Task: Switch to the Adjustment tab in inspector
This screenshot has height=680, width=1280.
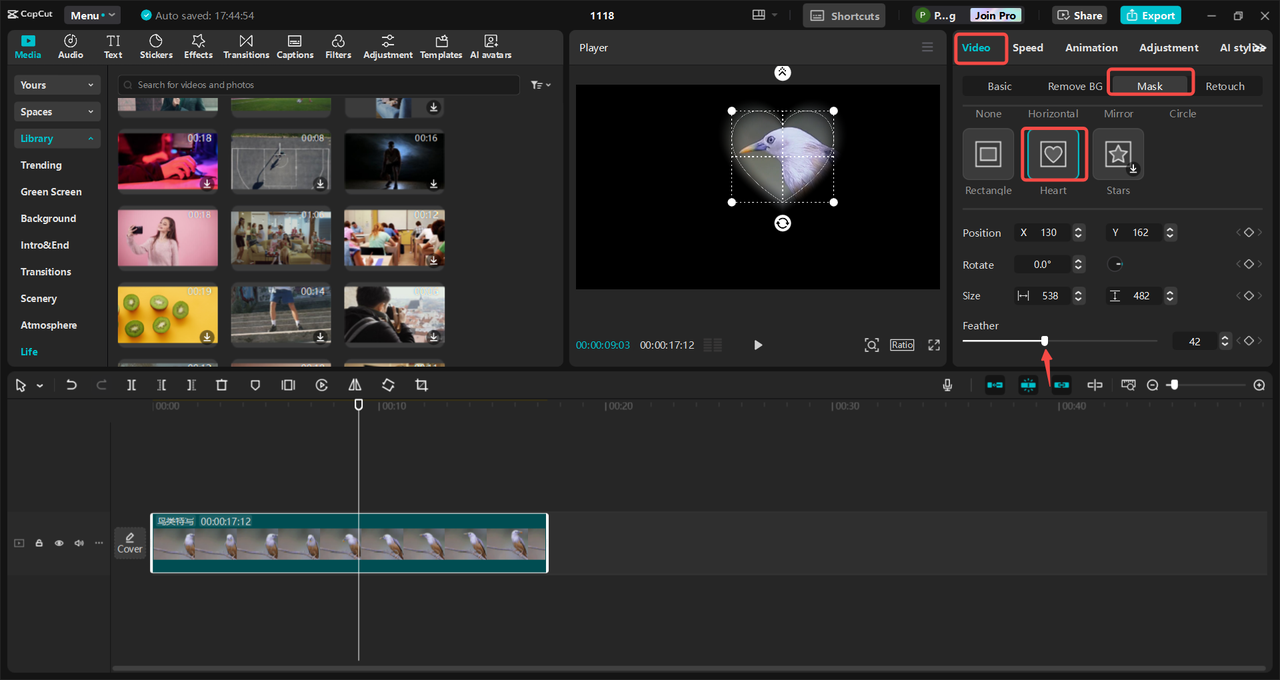Action: [1168, 47]
